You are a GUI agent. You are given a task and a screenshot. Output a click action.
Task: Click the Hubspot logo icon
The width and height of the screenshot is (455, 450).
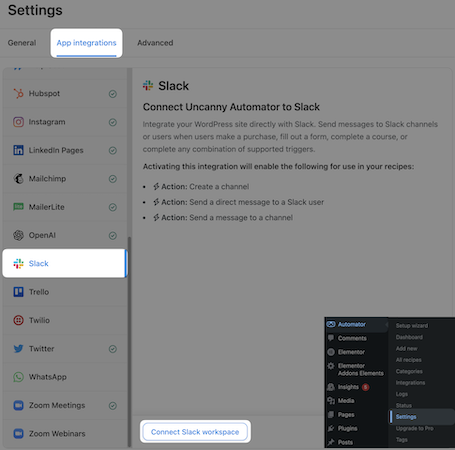click(x=18, y=93)
